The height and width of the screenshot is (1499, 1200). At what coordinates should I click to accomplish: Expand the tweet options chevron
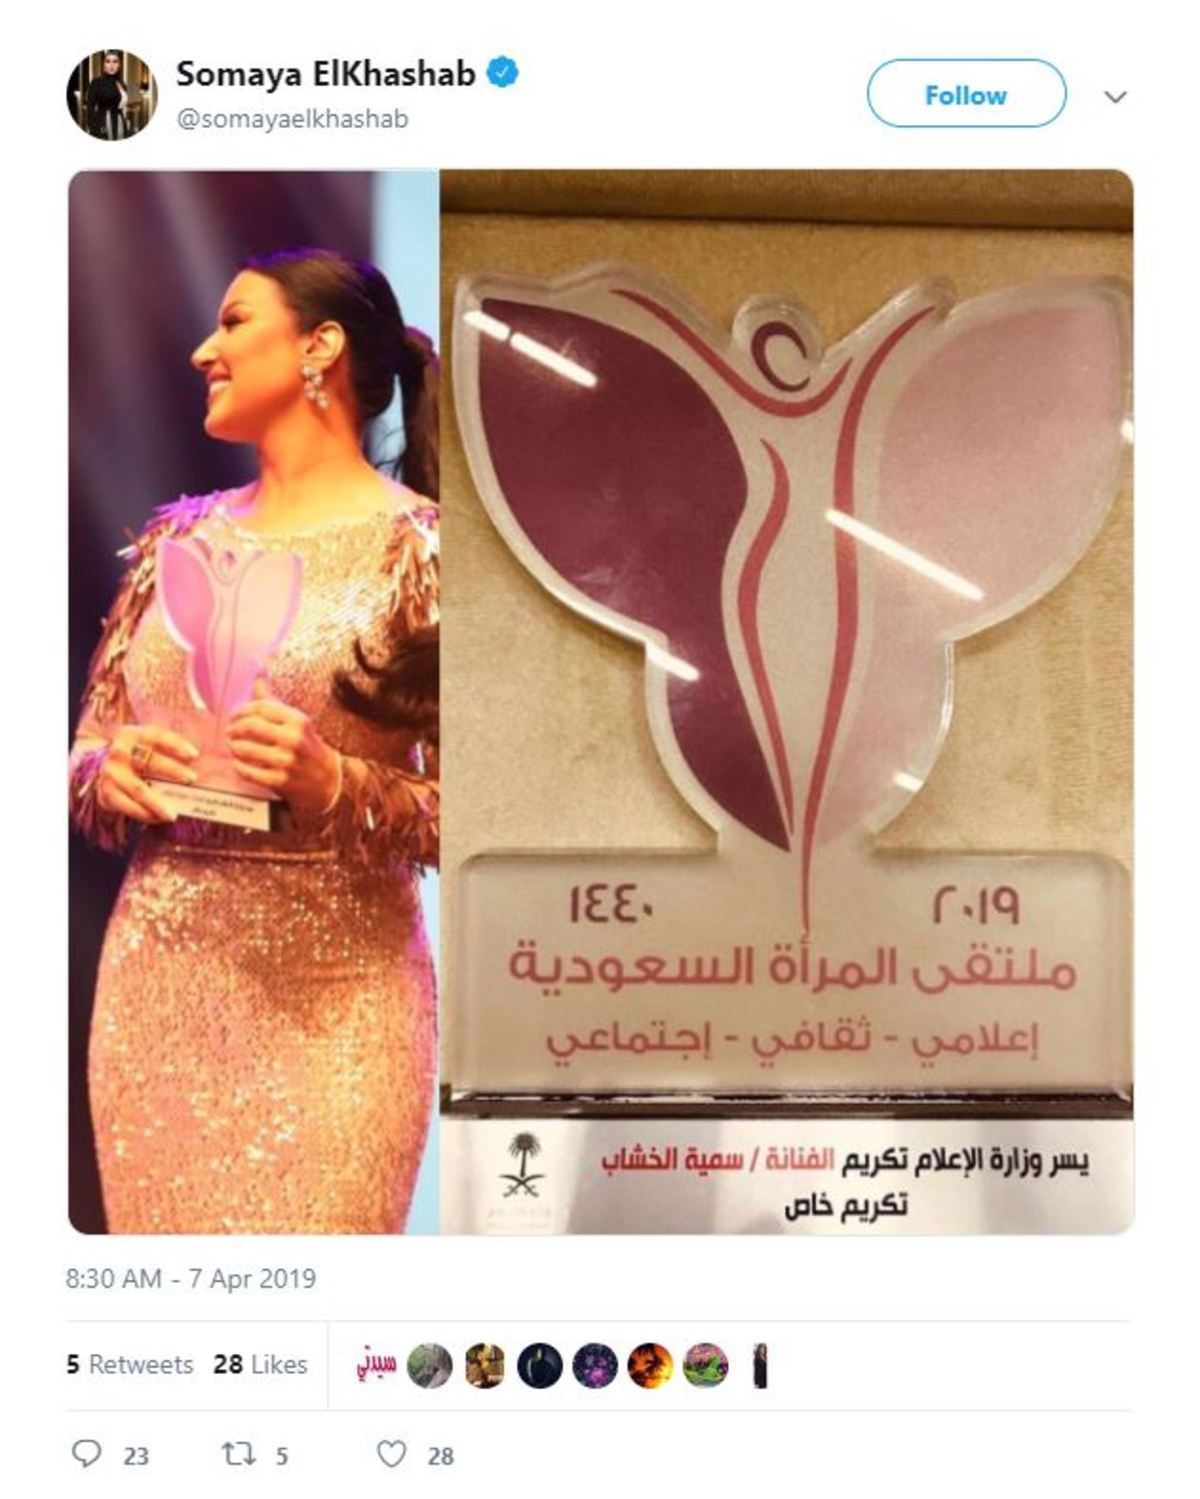[1115, 96]
